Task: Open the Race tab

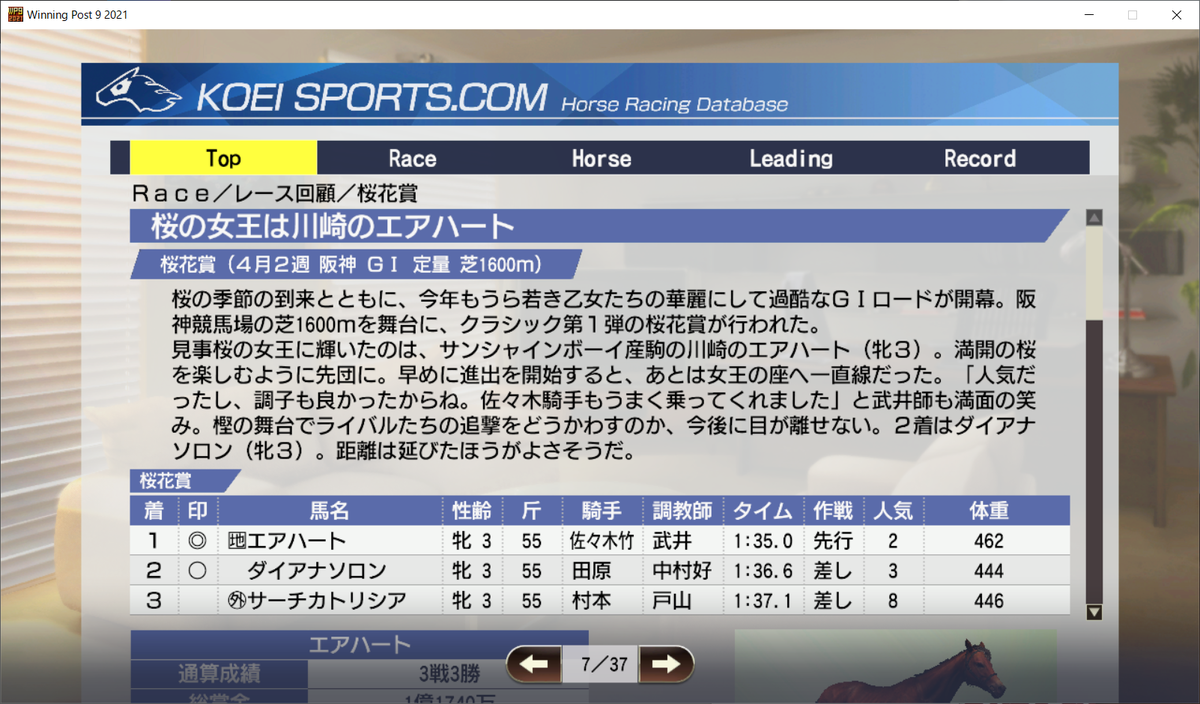Action: [x=412, y=158]
